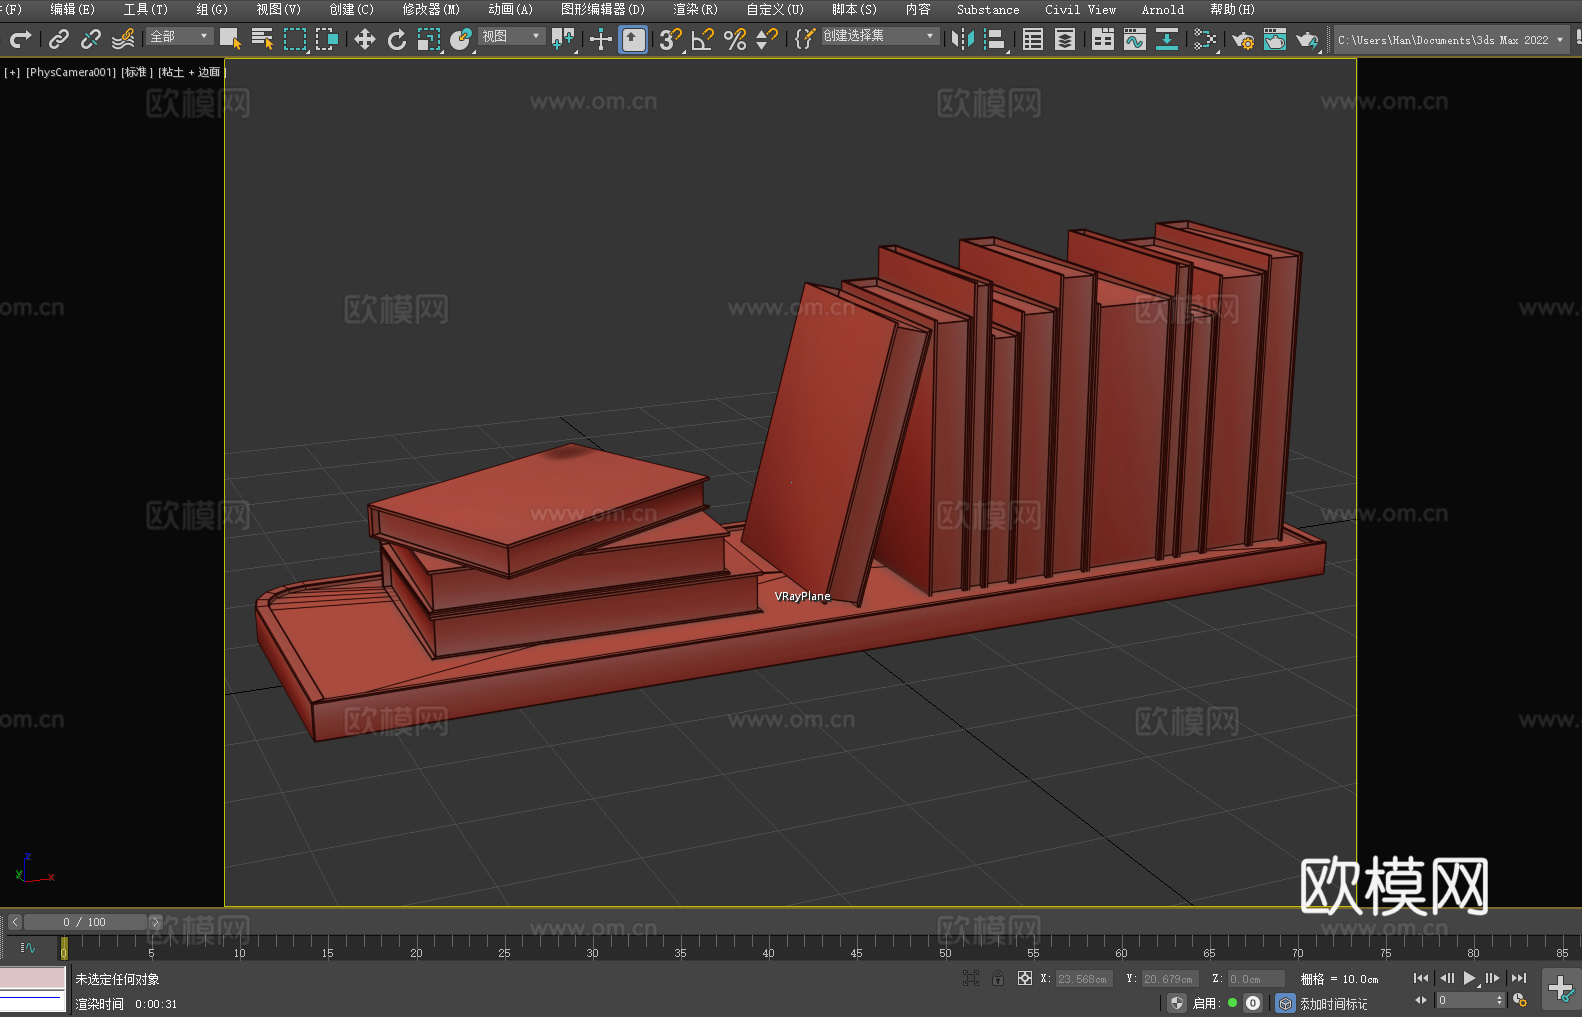Open Select by Name list

coord(262,39)
